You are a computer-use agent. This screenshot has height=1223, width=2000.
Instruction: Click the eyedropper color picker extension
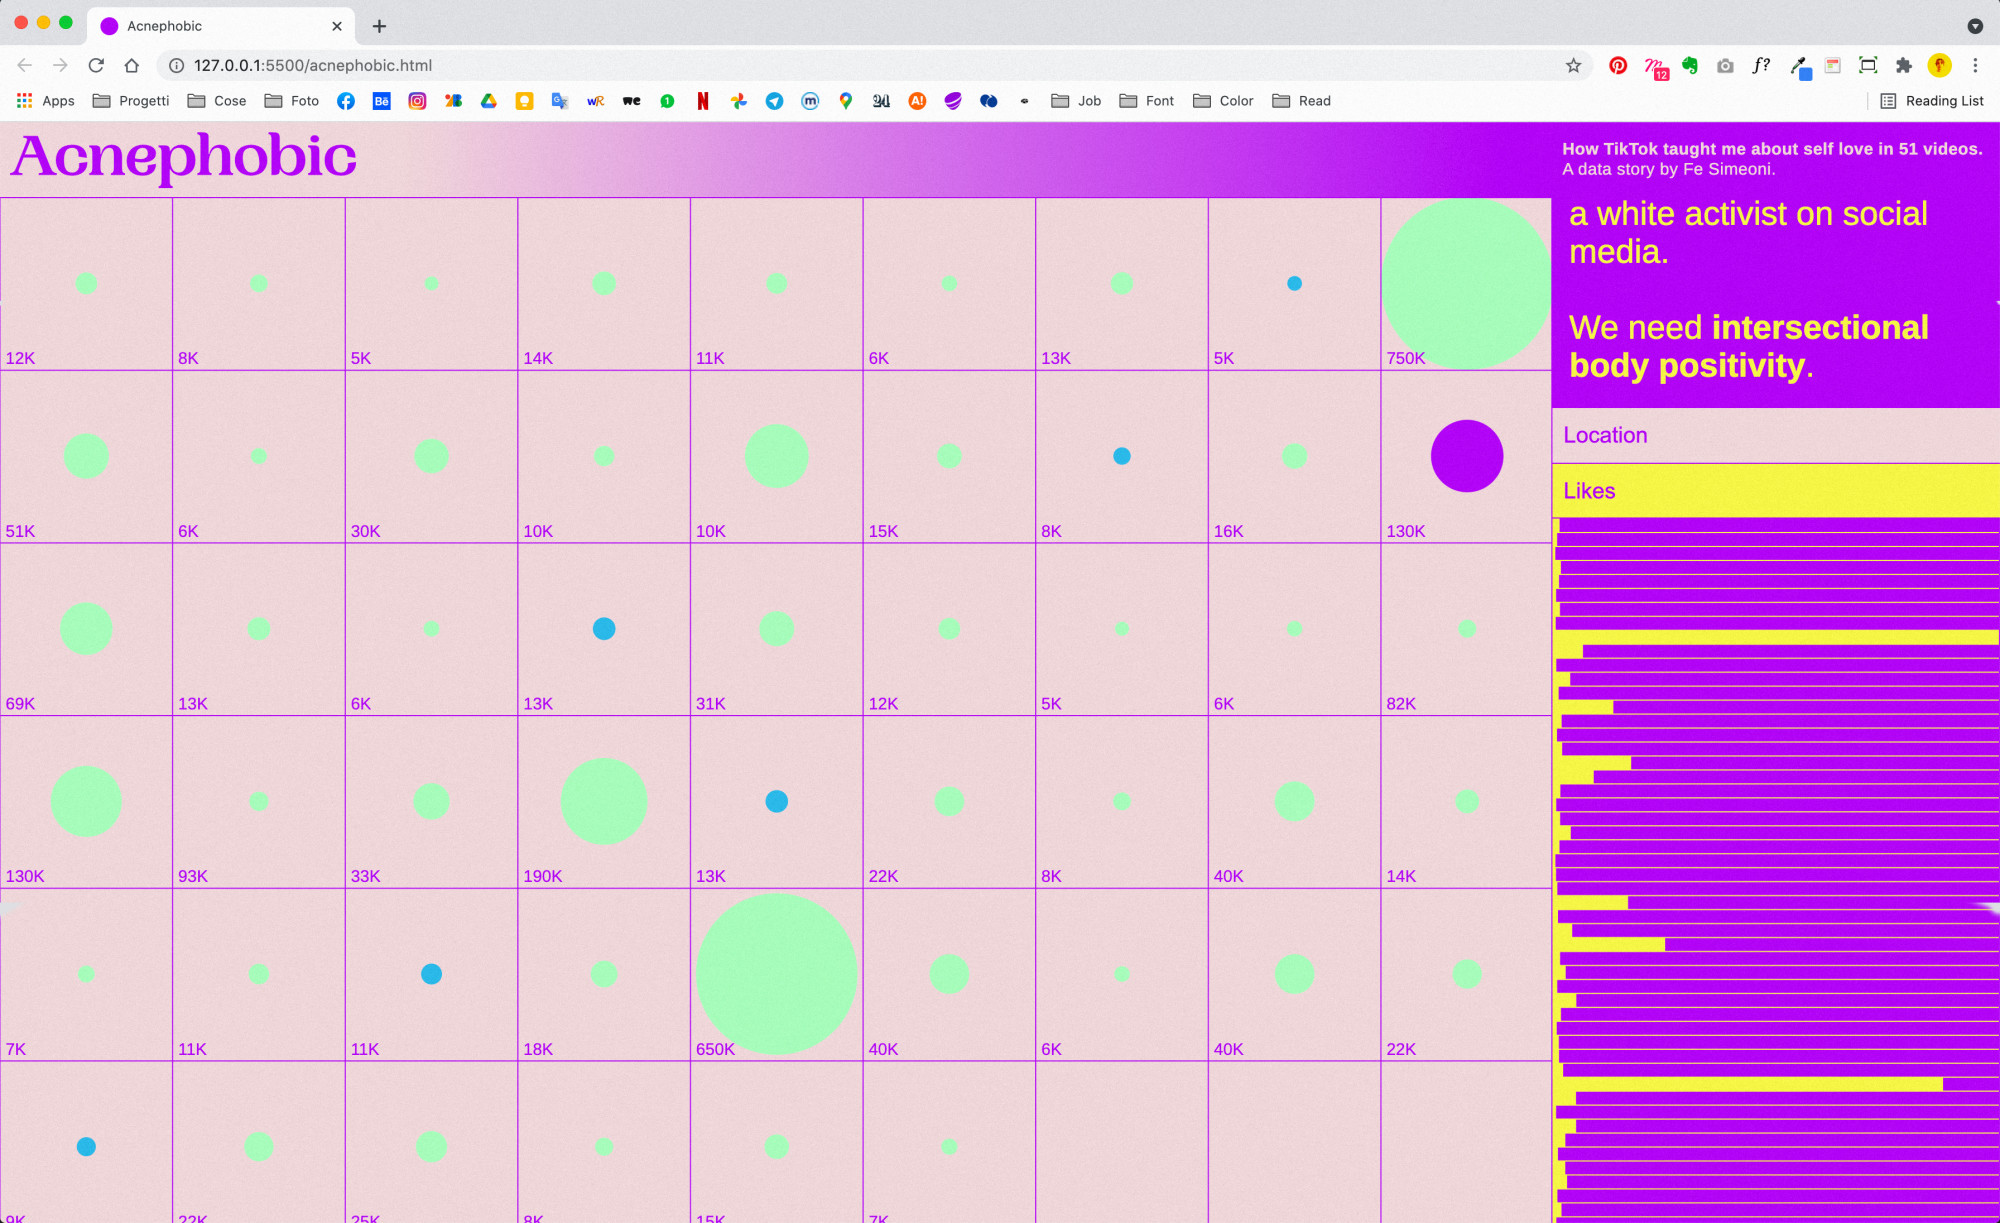(1798, 67)
